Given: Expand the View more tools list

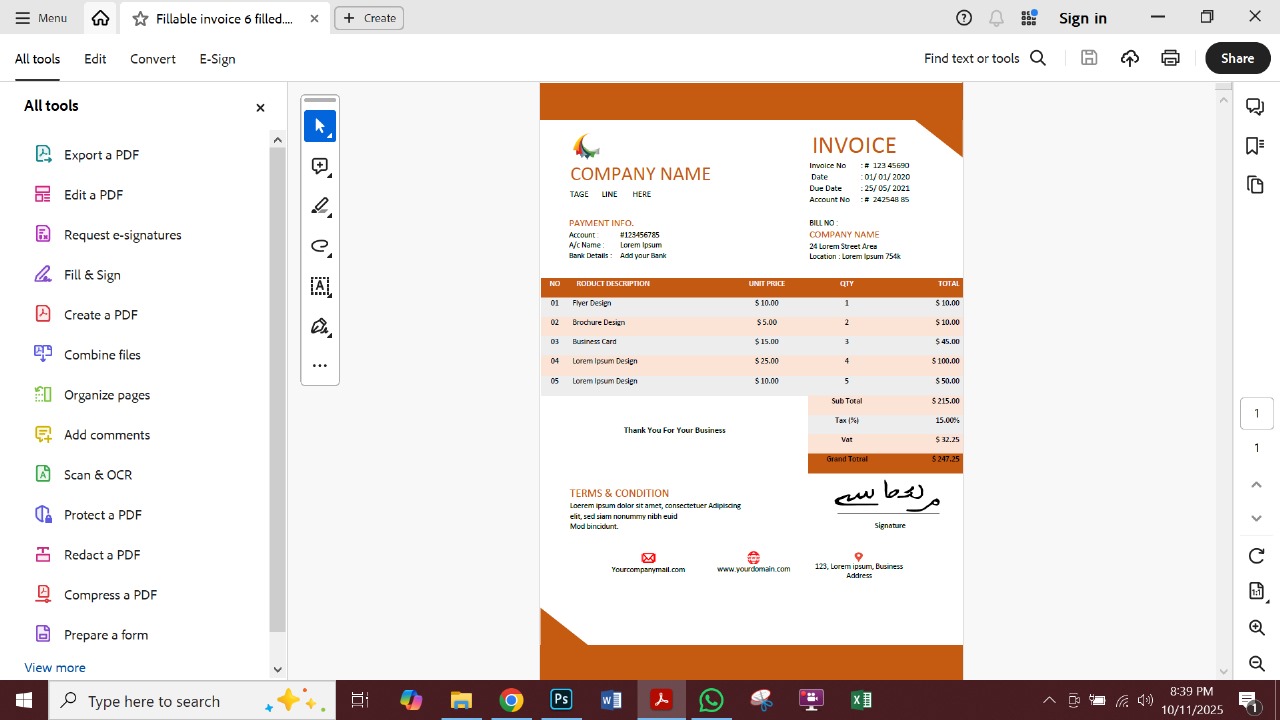Looking at the screenshot, I should coord(55,667).
